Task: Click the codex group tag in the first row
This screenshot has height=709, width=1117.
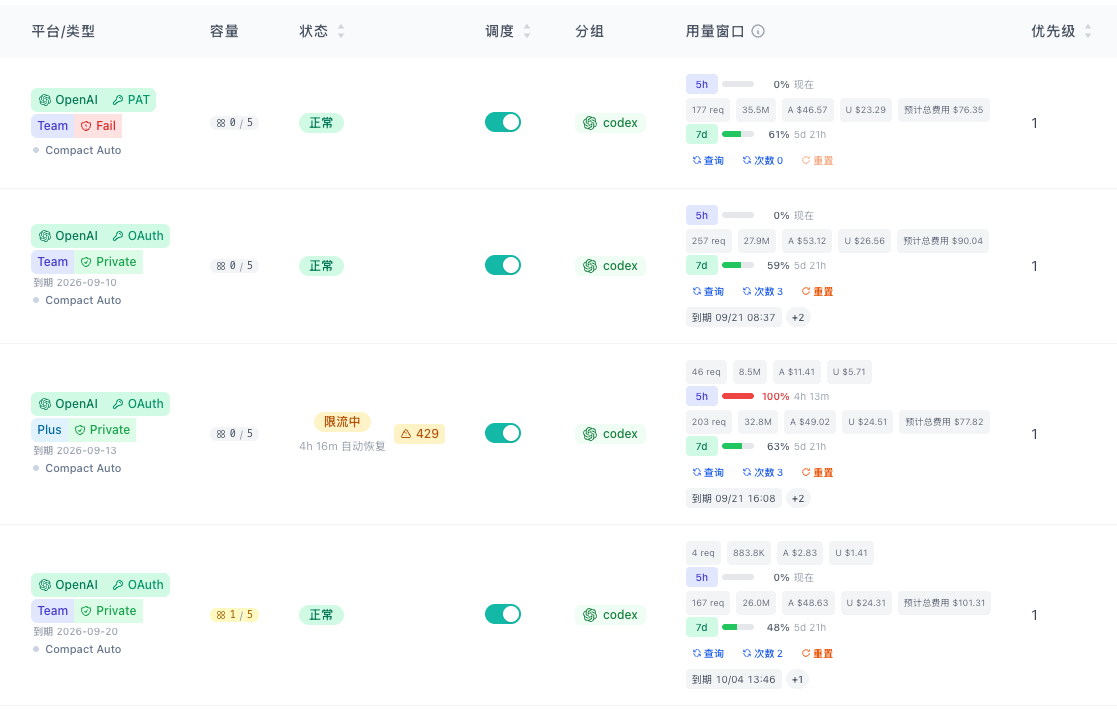Action: click(611, 123)
